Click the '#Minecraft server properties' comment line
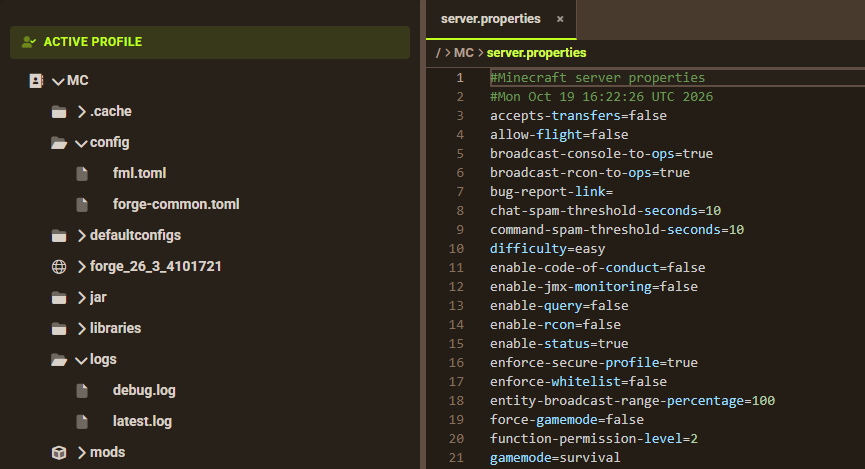The width and height of the screenshot is (865, 469). click(x=597, y=78)
